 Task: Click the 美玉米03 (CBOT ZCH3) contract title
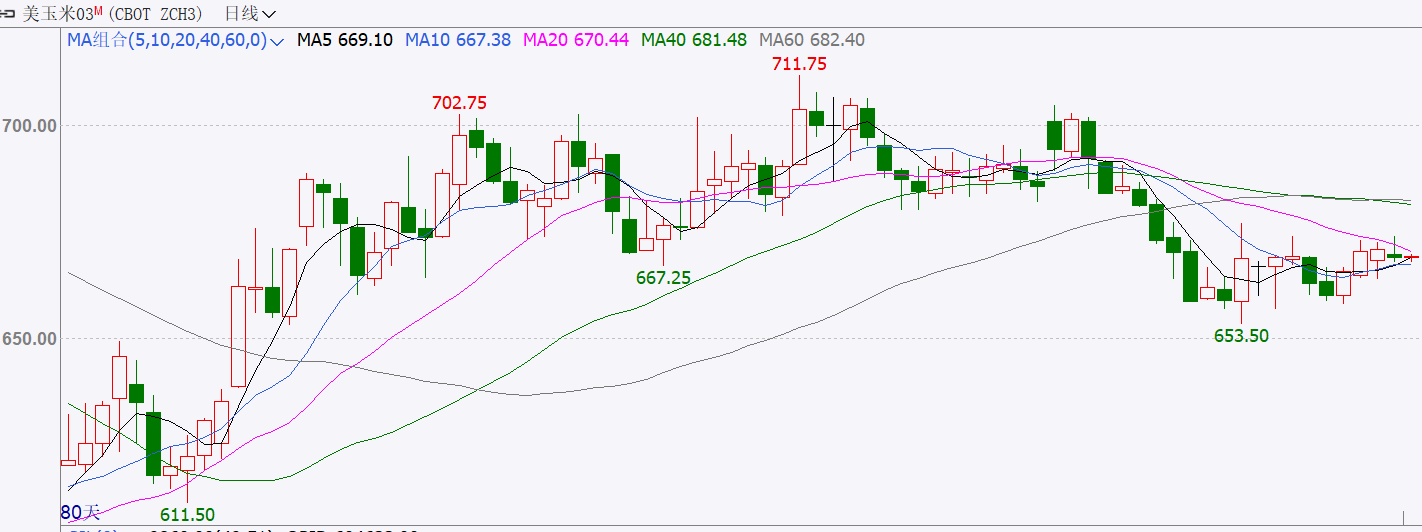pos(113,13)
